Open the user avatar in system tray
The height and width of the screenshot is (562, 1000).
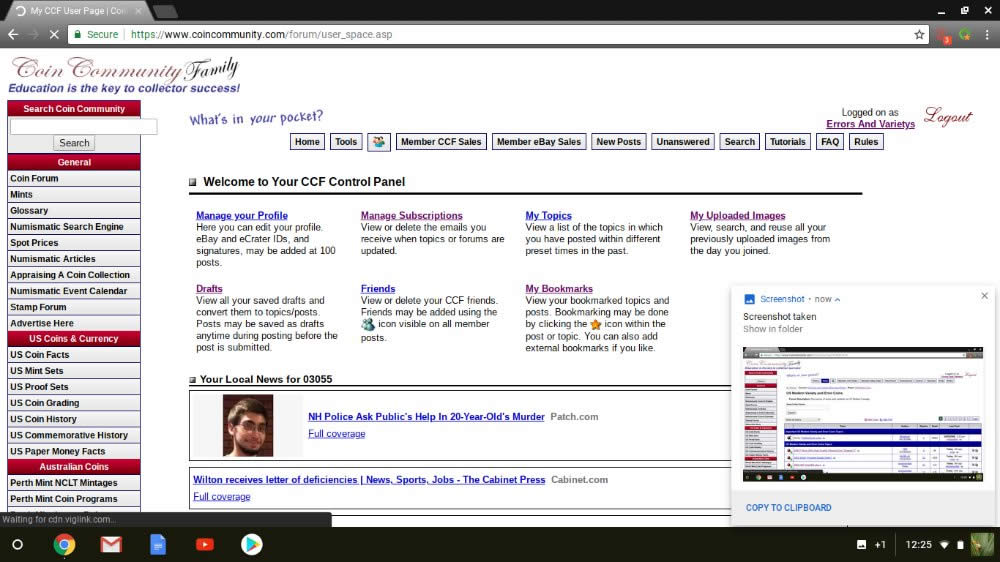tap(982, 544)
